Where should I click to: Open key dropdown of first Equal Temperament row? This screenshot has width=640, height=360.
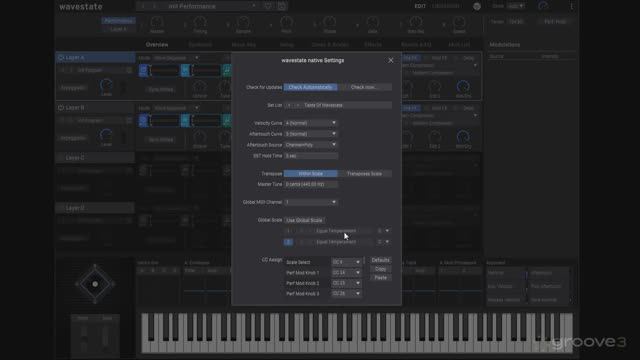click(x=383, y=231)
